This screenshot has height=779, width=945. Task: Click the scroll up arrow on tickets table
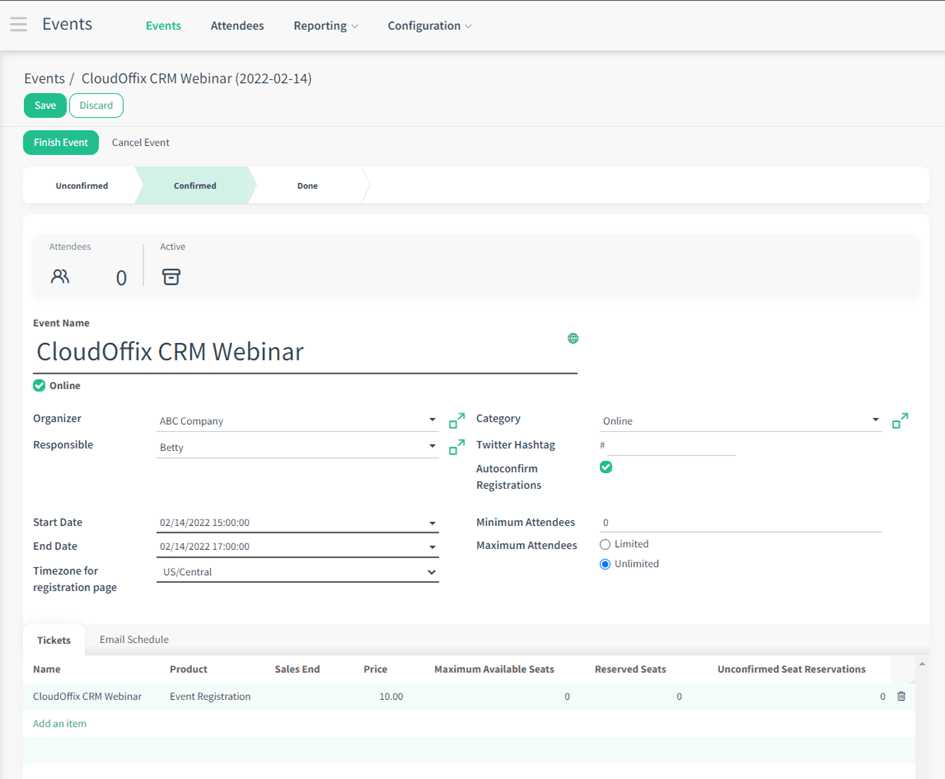click(922, 663)
